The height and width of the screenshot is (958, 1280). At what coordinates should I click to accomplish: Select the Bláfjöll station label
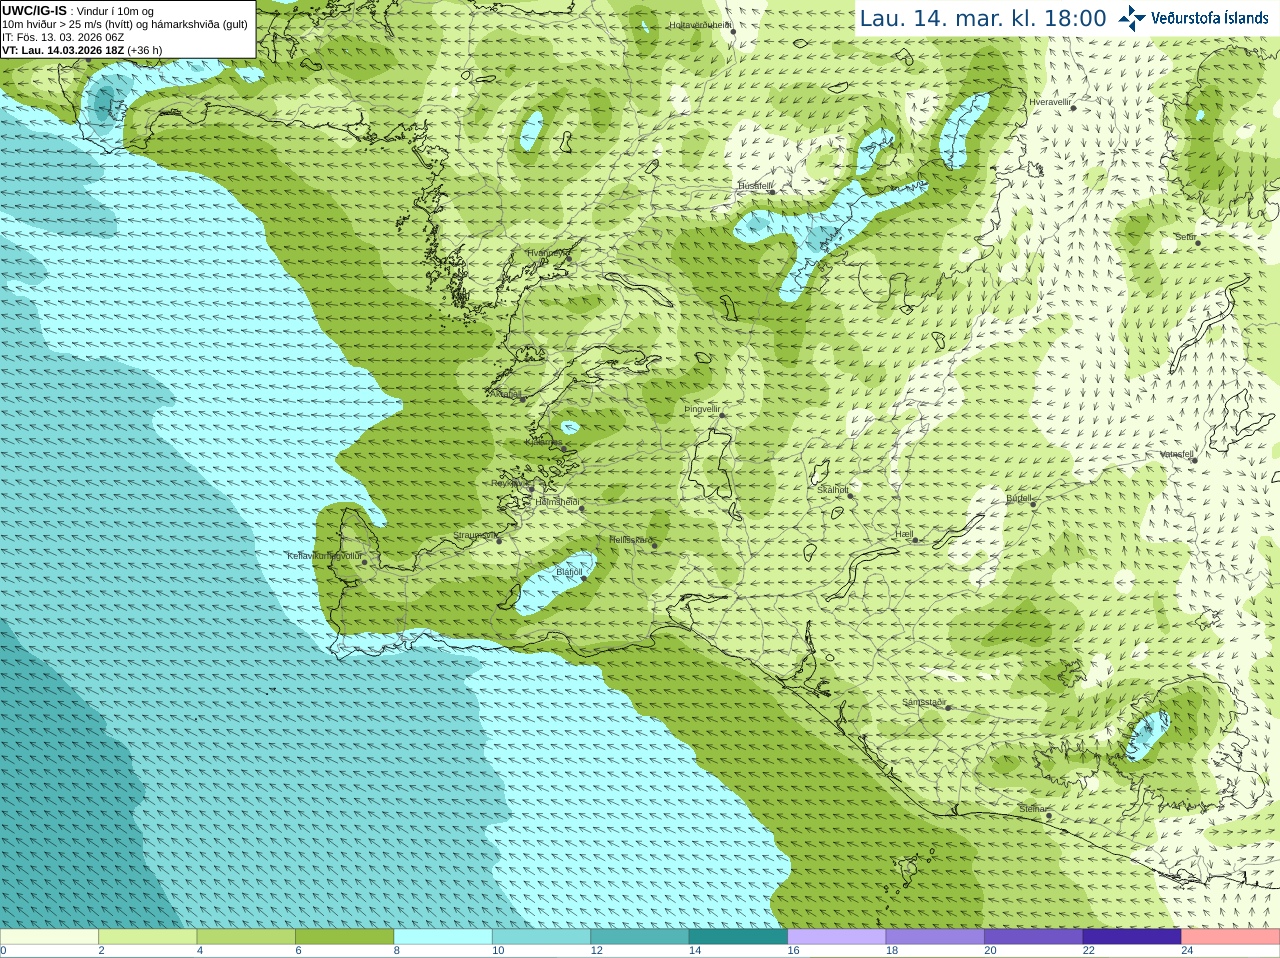[569, 572]
